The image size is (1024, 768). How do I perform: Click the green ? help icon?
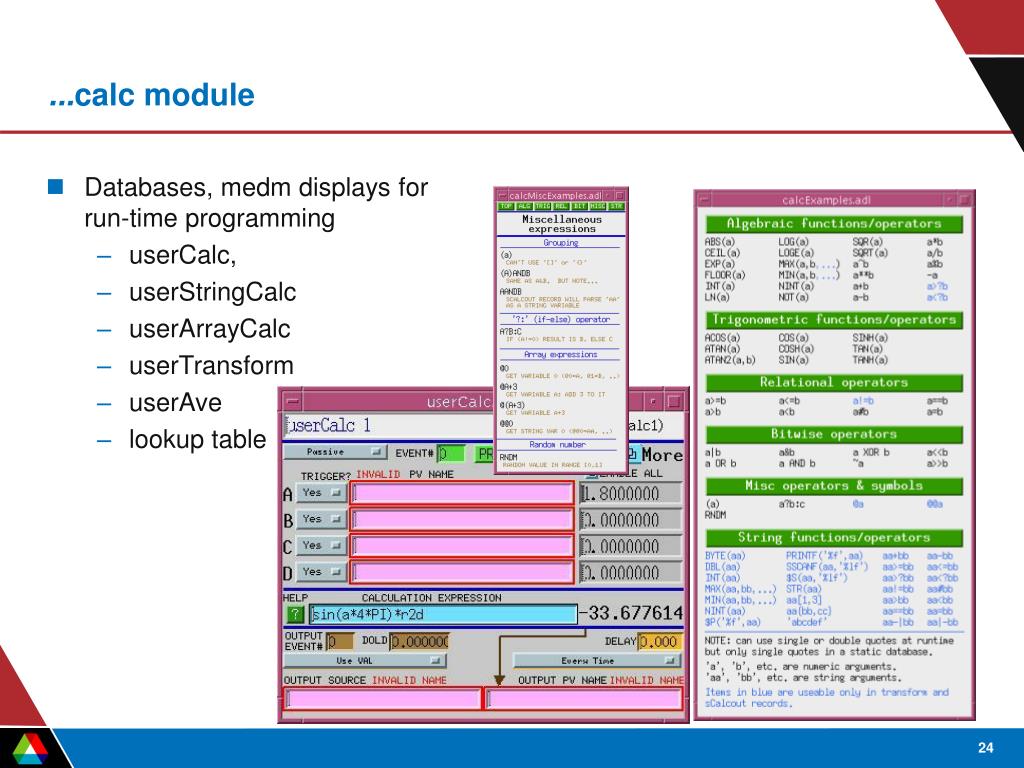(x=295, y=615)
